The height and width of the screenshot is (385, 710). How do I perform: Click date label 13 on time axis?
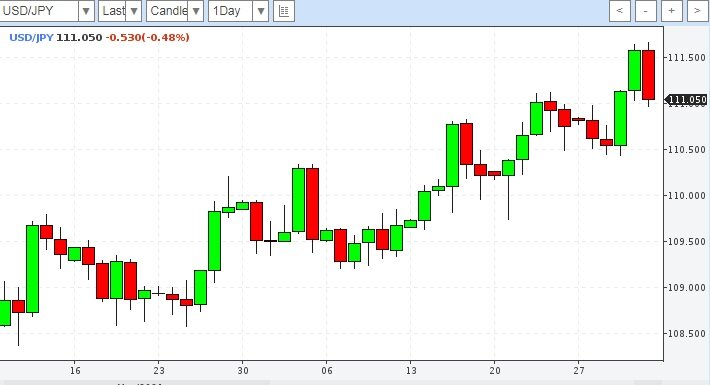tap(411, 371)
